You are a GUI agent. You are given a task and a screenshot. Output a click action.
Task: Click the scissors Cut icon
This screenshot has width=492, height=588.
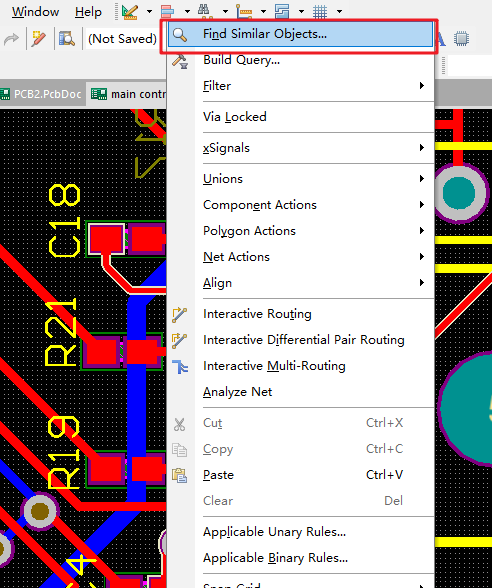180,424
